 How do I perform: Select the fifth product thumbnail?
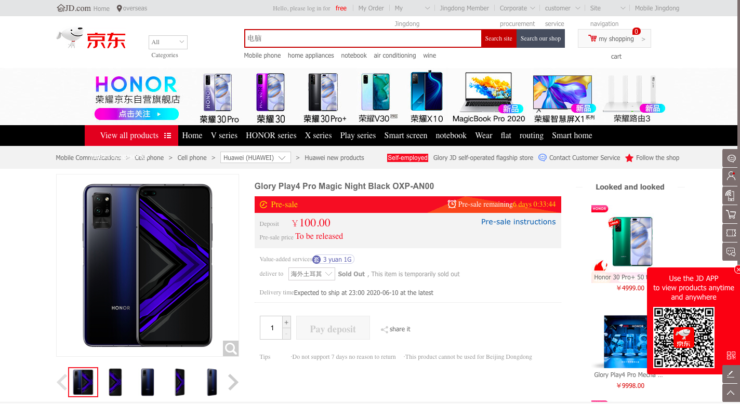pyautogui.click(x=212, y=382)
